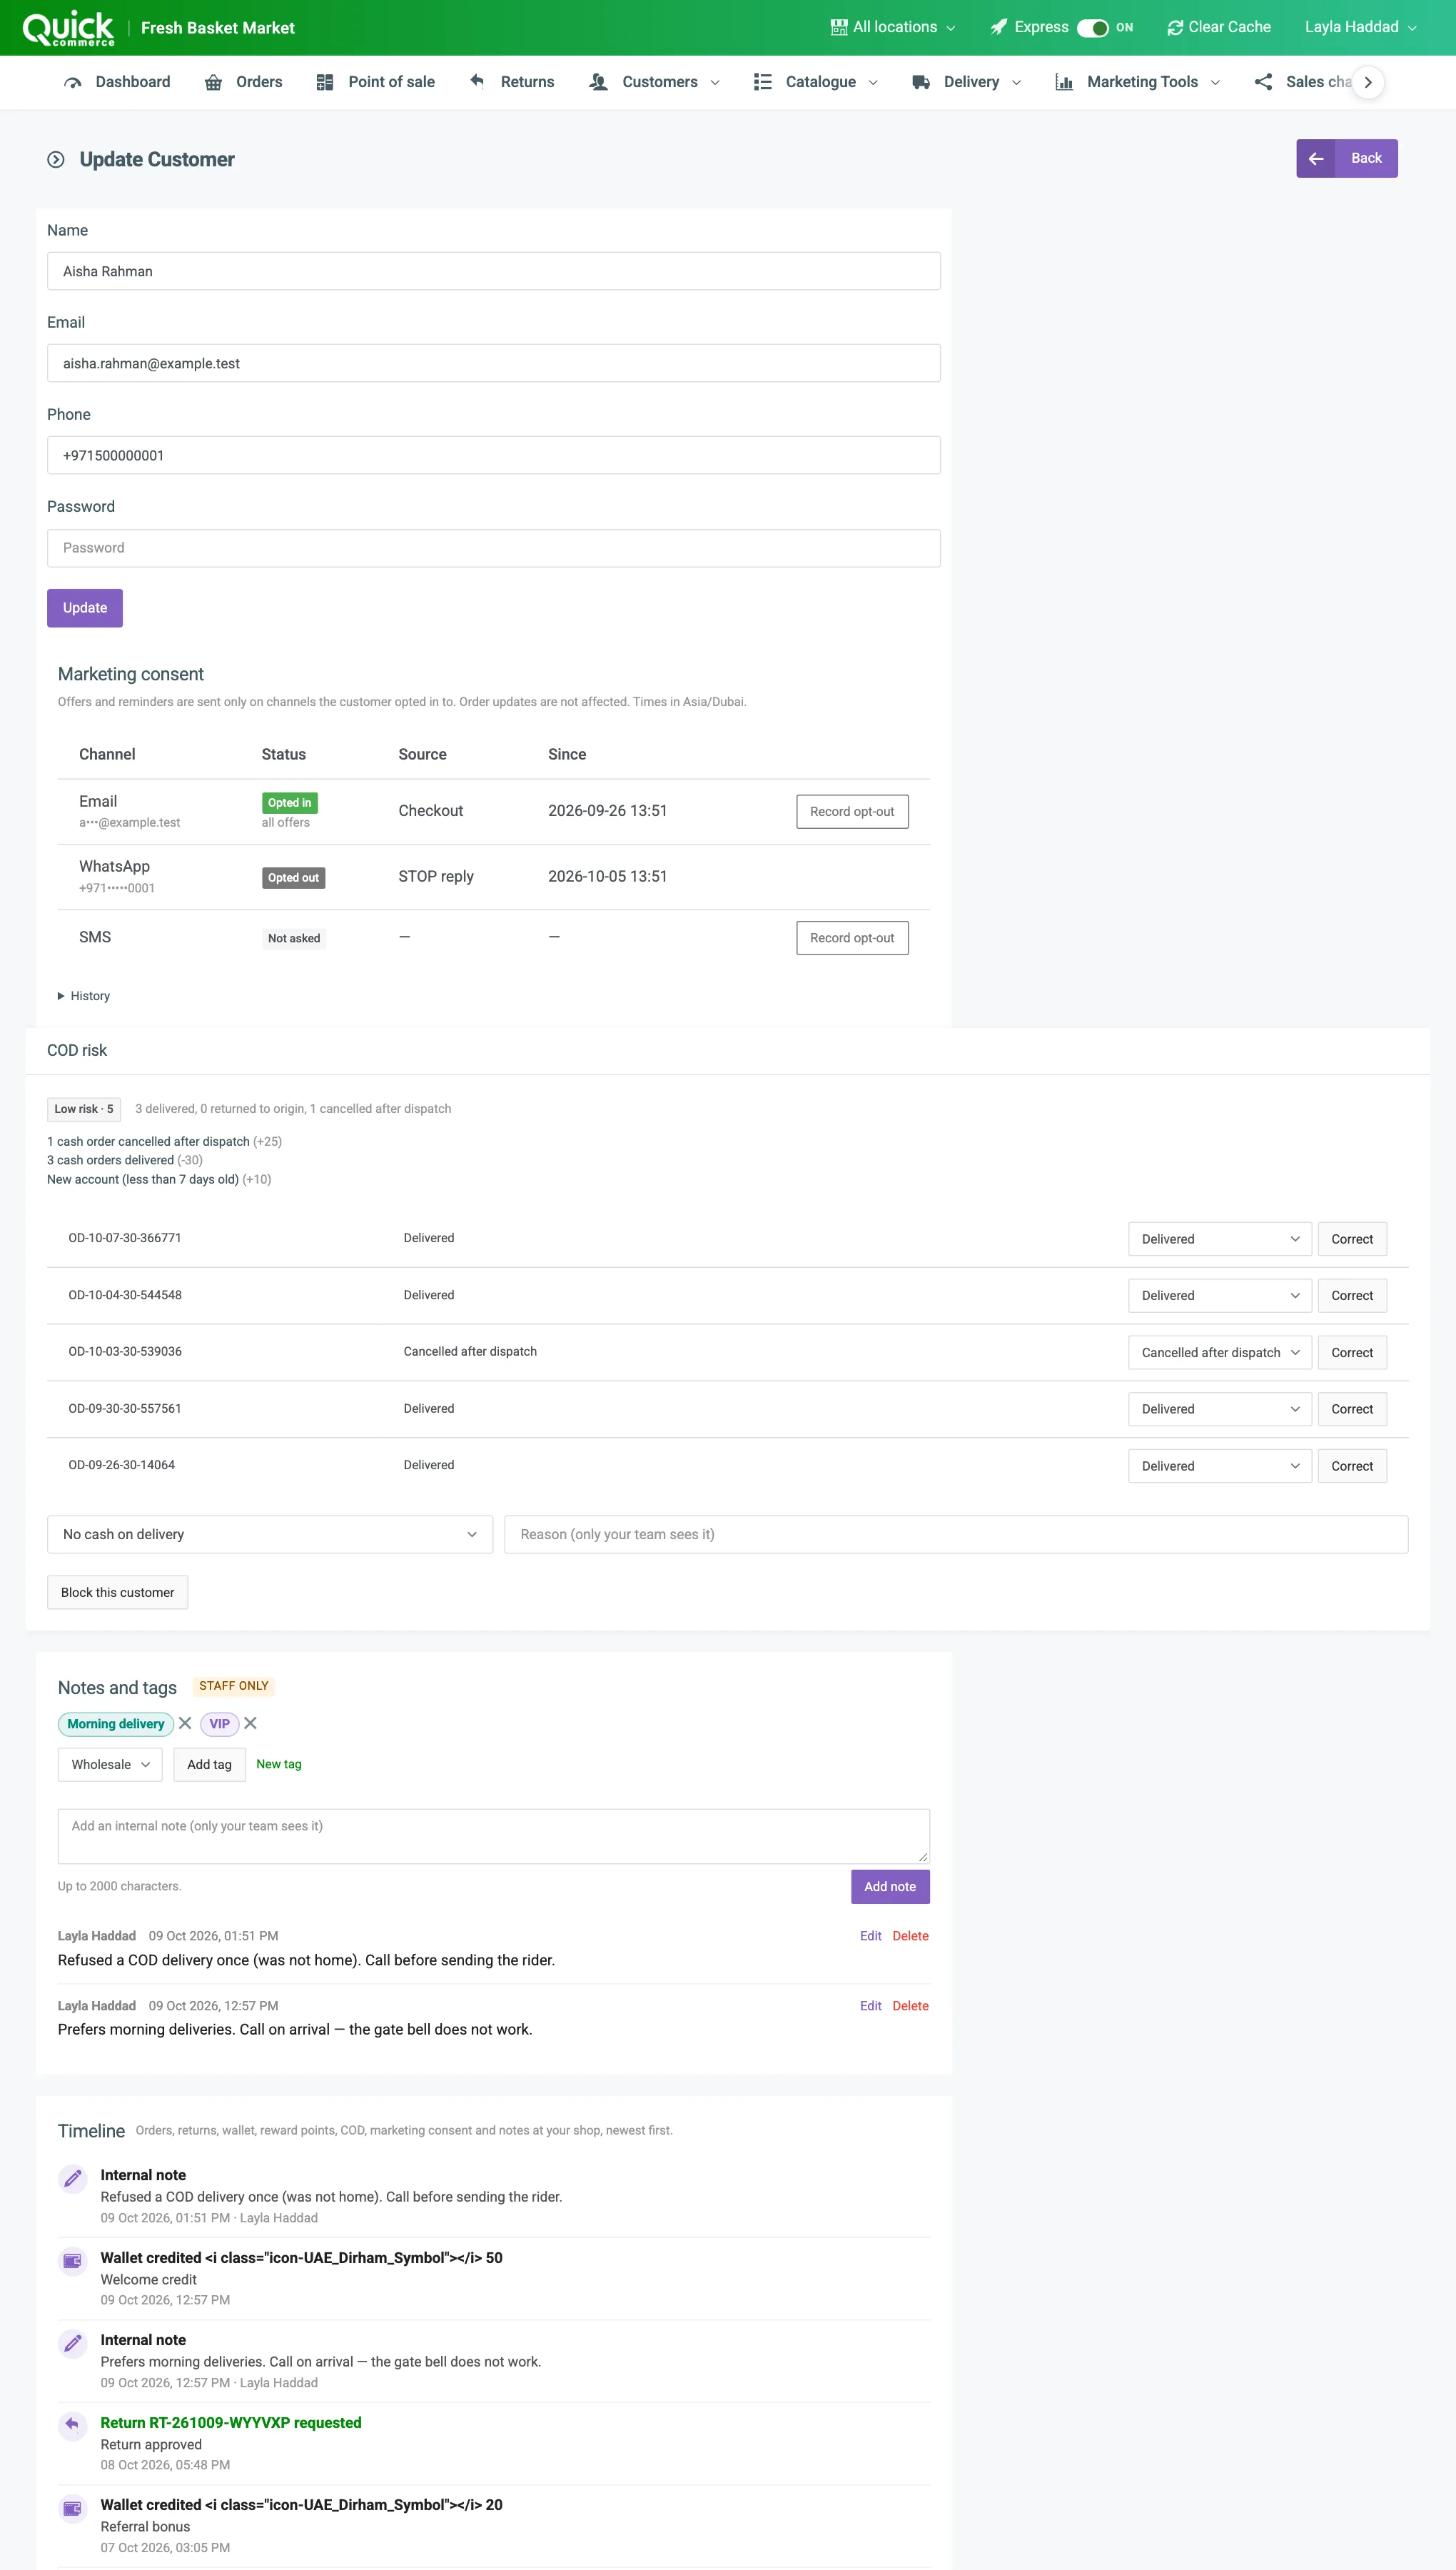Viewport: 1456px width, 2570px height.
Task: Click the Update Customer circle arrow icon
Action: [56, 160]
